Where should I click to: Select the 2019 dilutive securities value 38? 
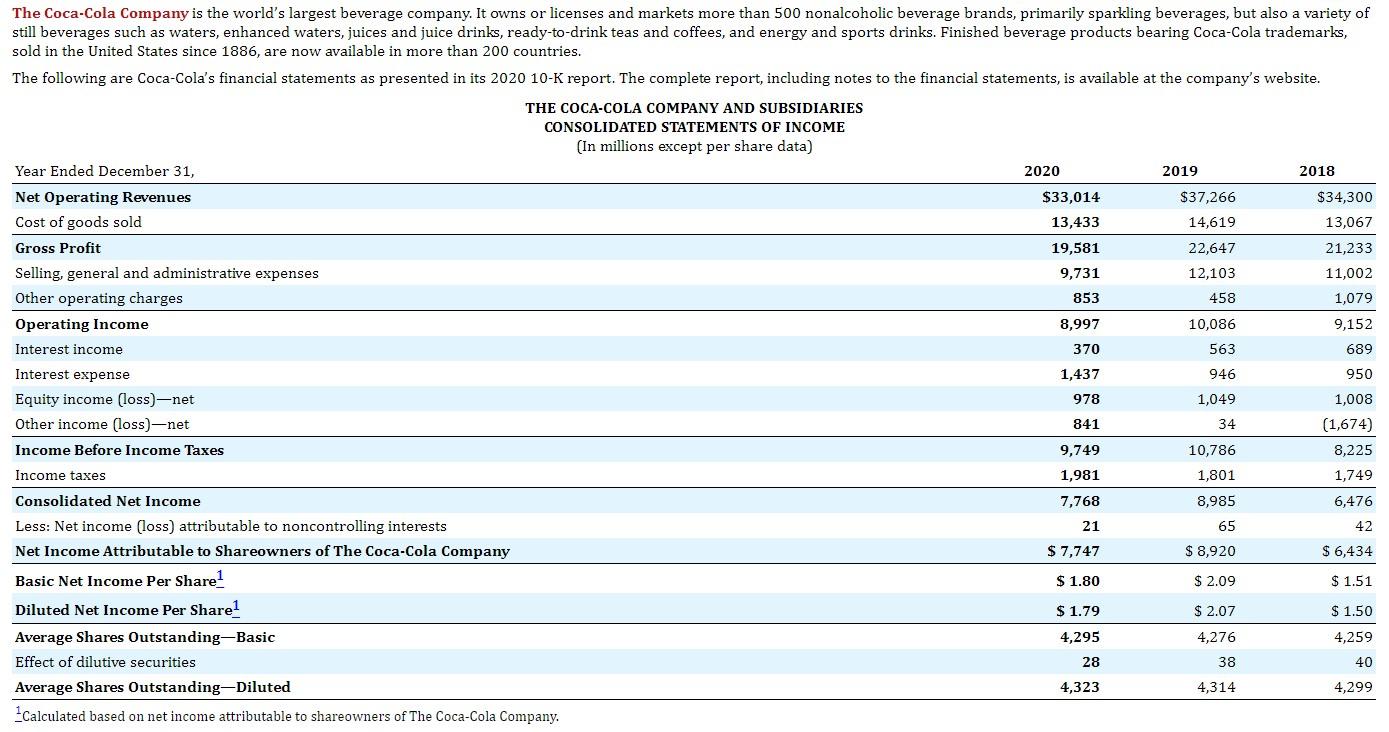pyautogui.click(x=1226, y=662)
